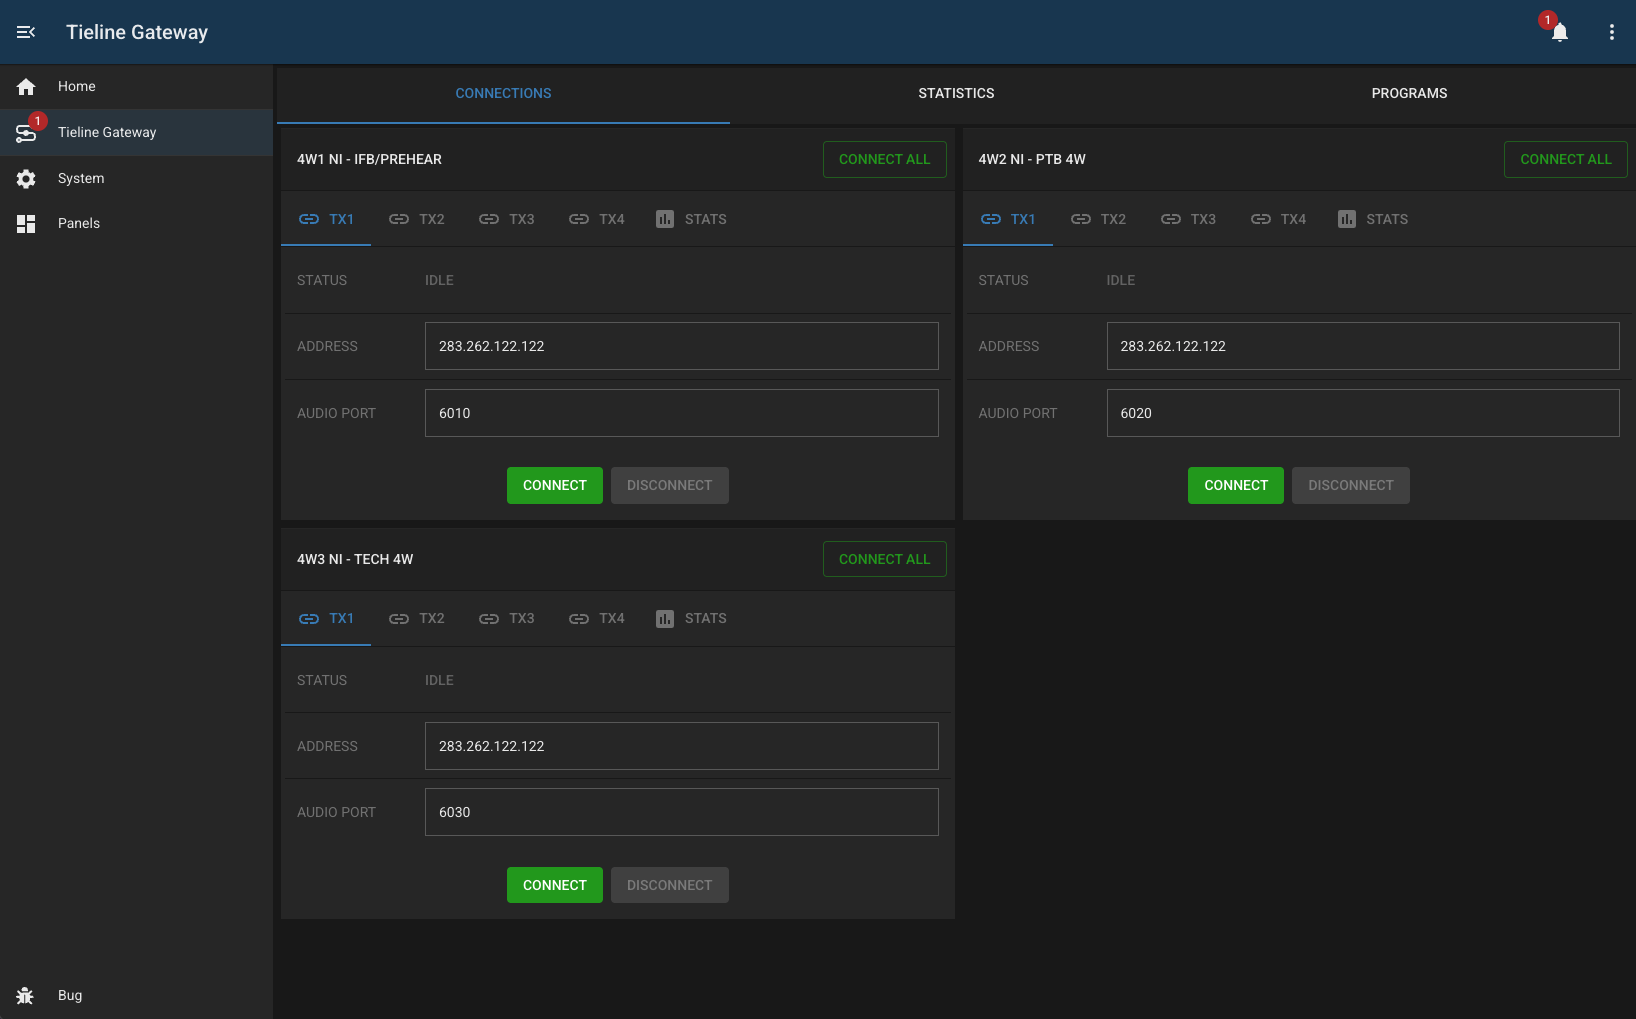1636x1019 pixels.
Task: Open the Bug report icon in the sidebar
Action: (x=26, y=995)
